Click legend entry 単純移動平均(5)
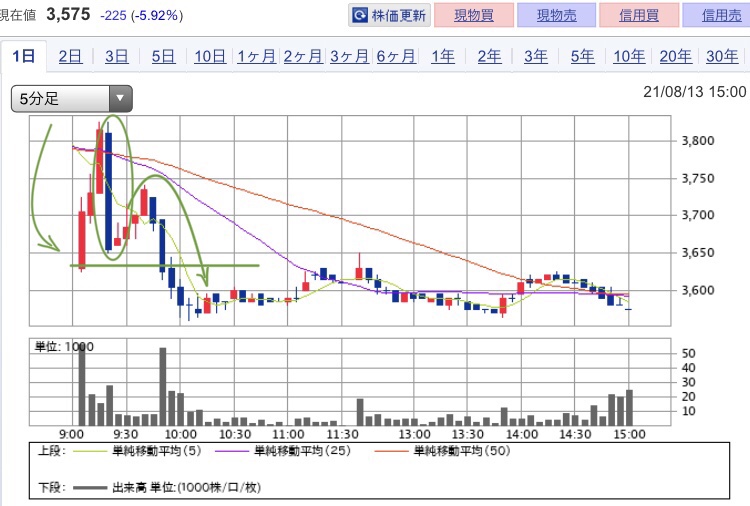The image size is (750, 506). click(156, 451)
